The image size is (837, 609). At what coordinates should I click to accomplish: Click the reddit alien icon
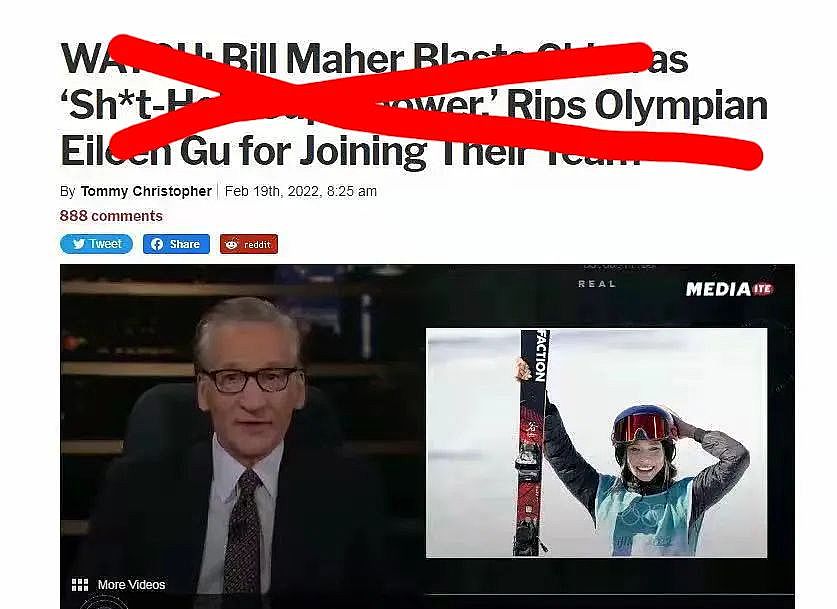[232, 244]
